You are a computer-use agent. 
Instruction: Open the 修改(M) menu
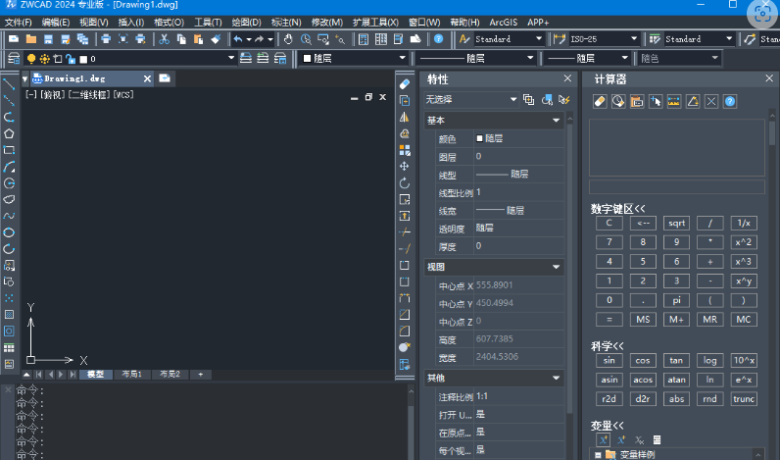[327, 22]
